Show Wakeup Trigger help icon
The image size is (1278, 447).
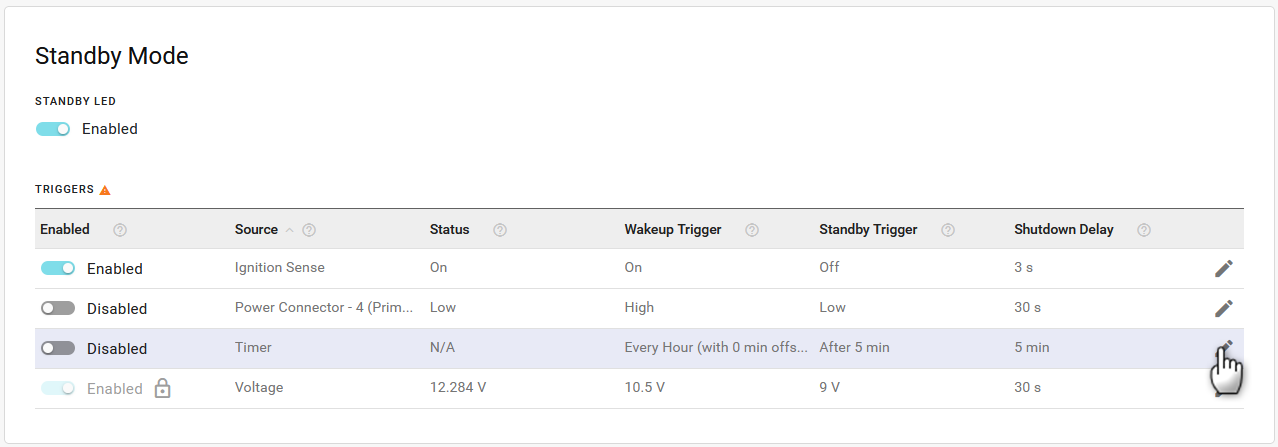[752, 230]
